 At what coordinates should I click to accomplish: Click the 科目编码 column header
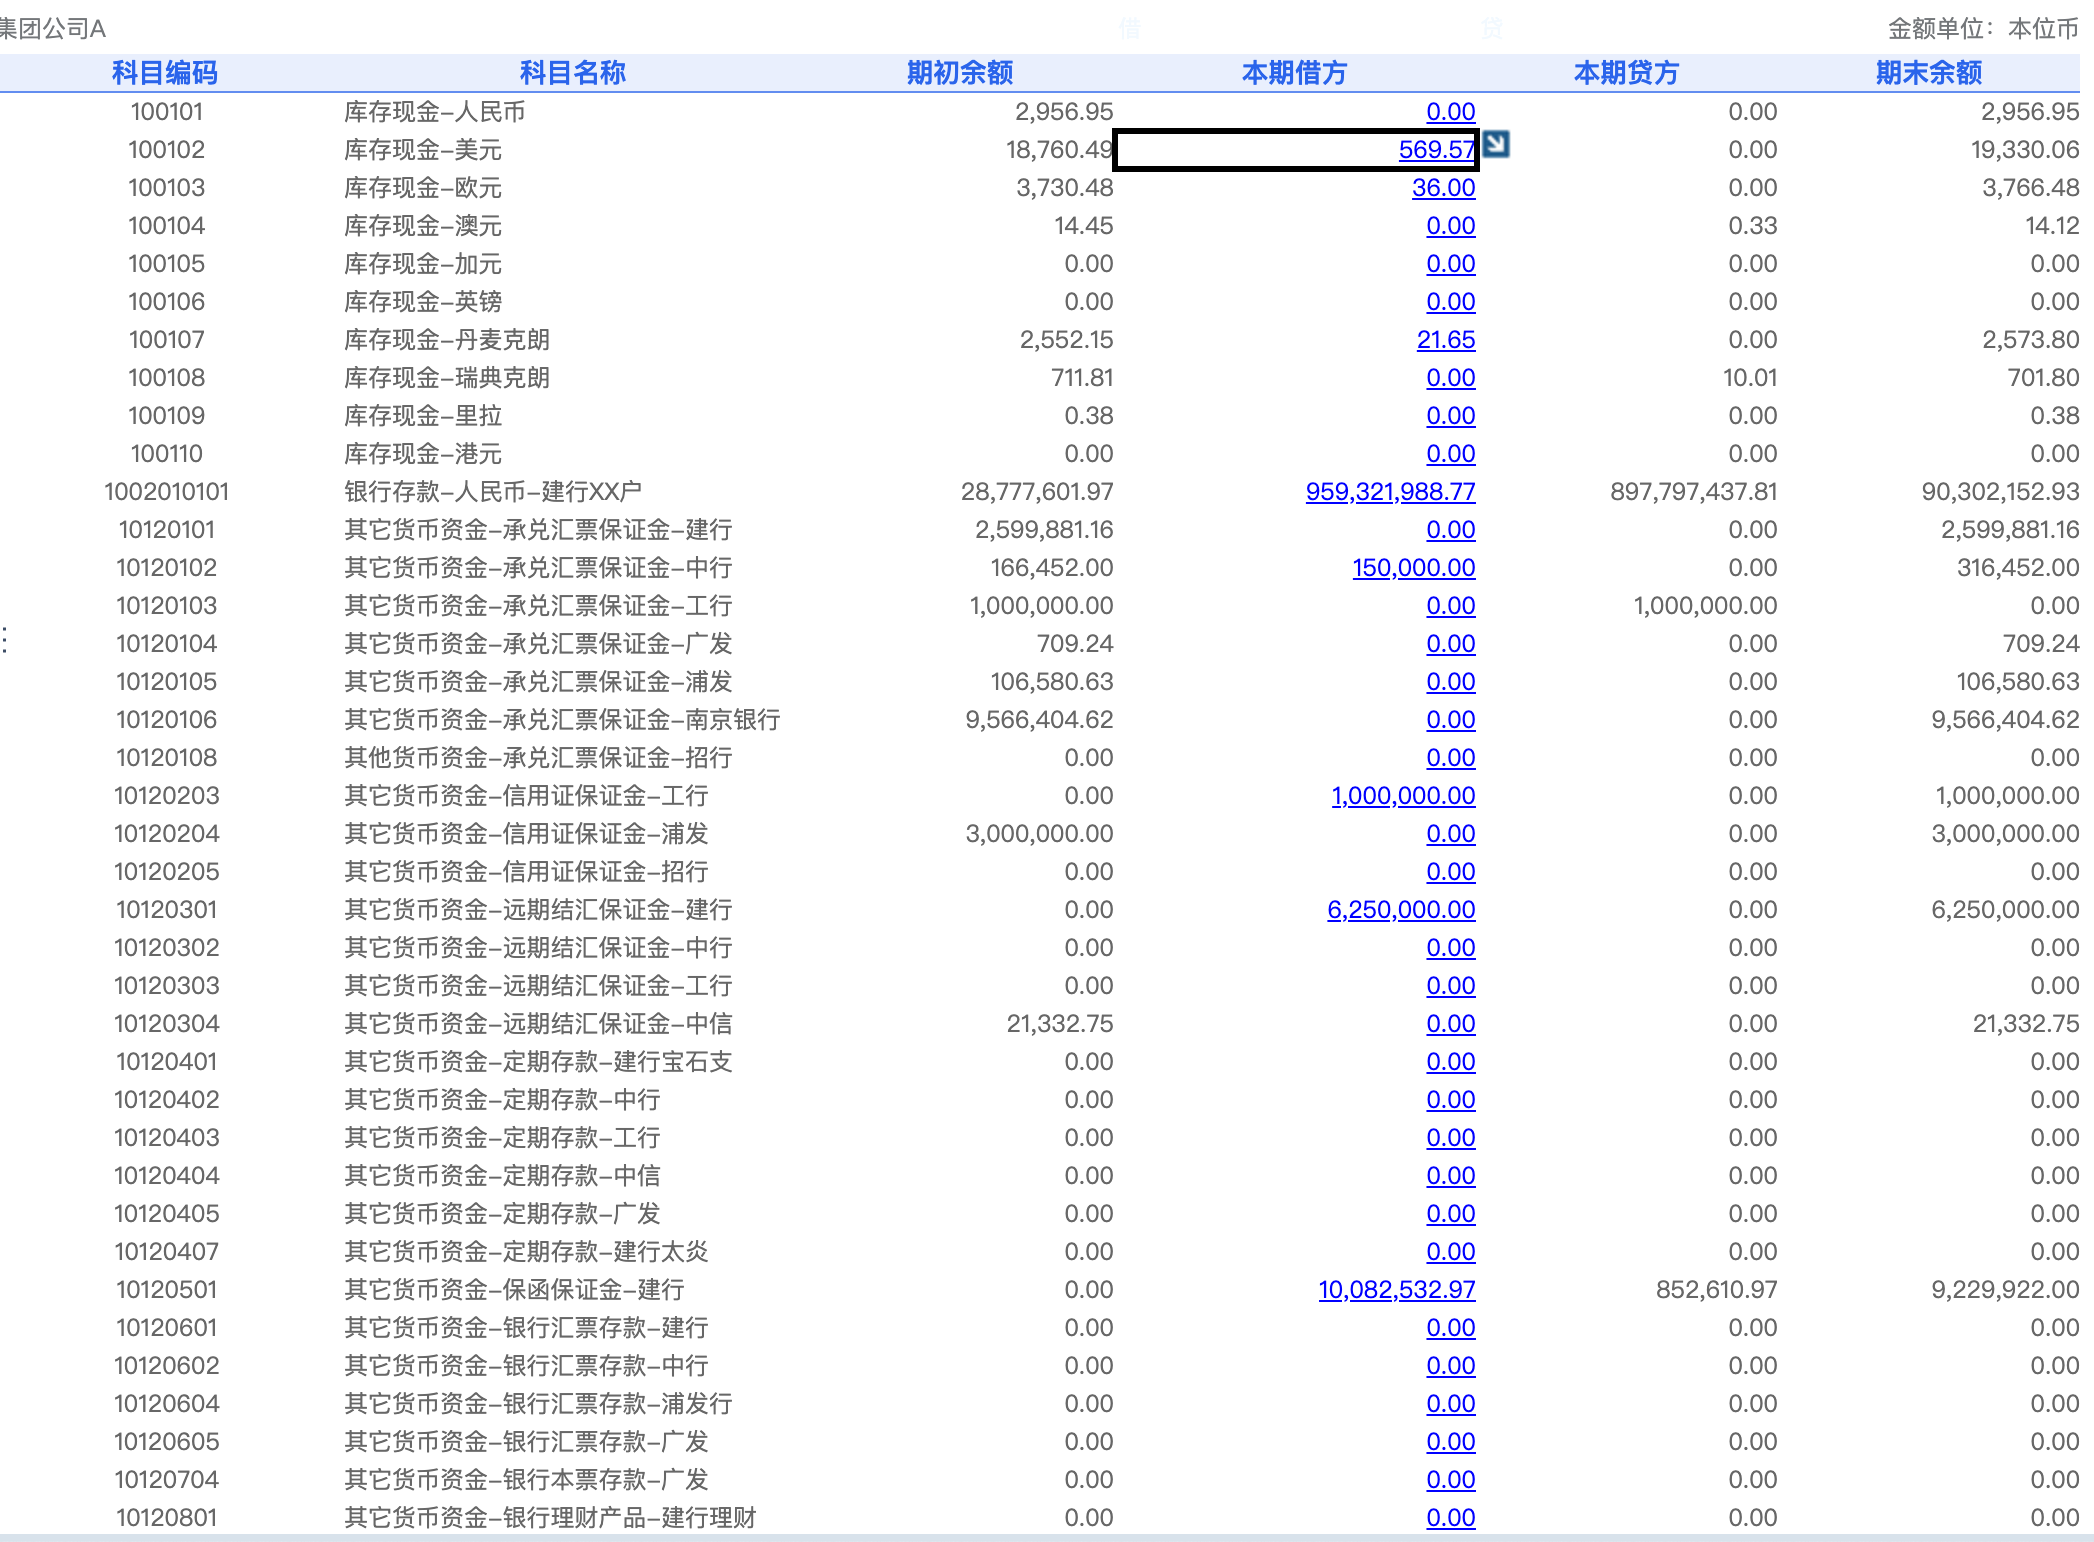(165, 73)
